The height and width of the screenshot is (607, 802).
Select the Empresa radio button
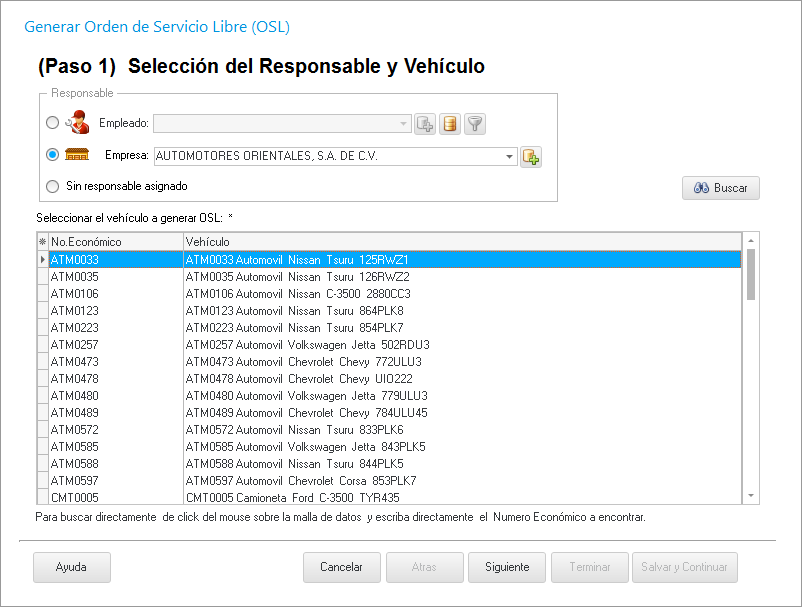53,155
